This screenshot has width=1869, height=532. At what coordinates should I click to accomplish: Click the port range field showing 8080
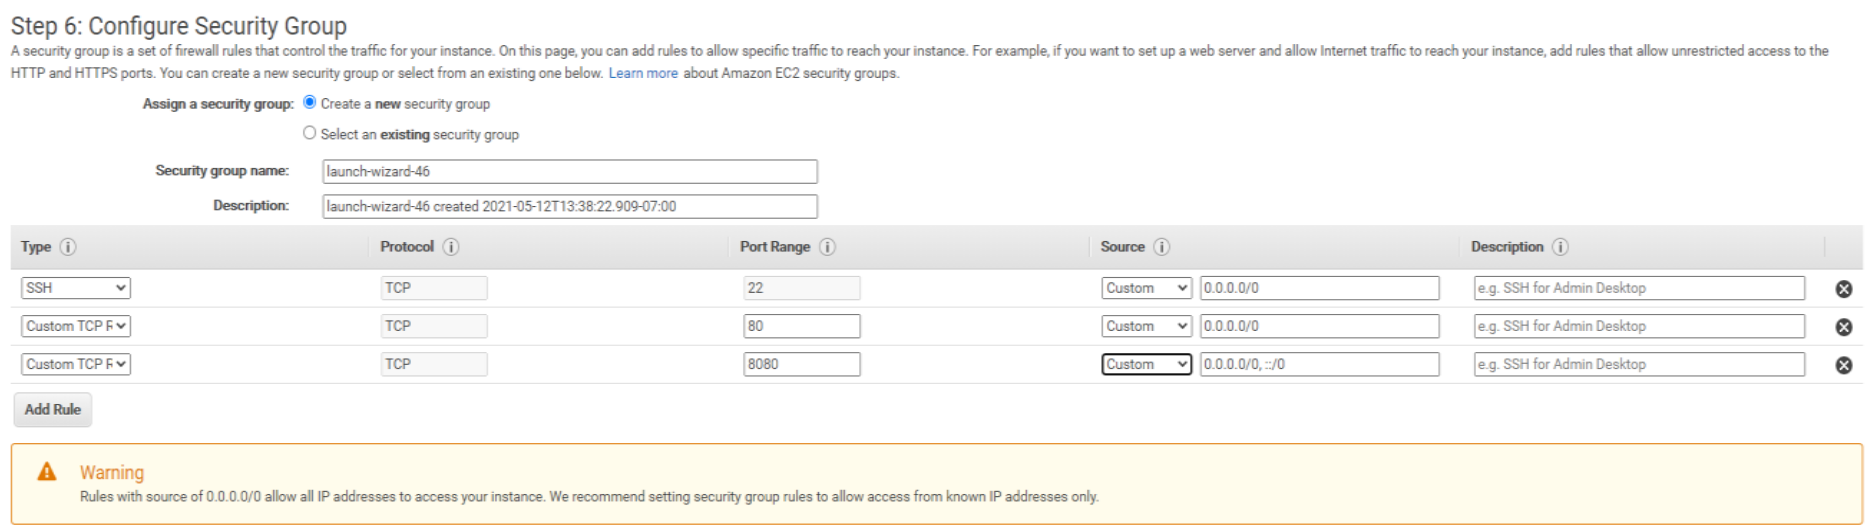[x=801, y=364]
